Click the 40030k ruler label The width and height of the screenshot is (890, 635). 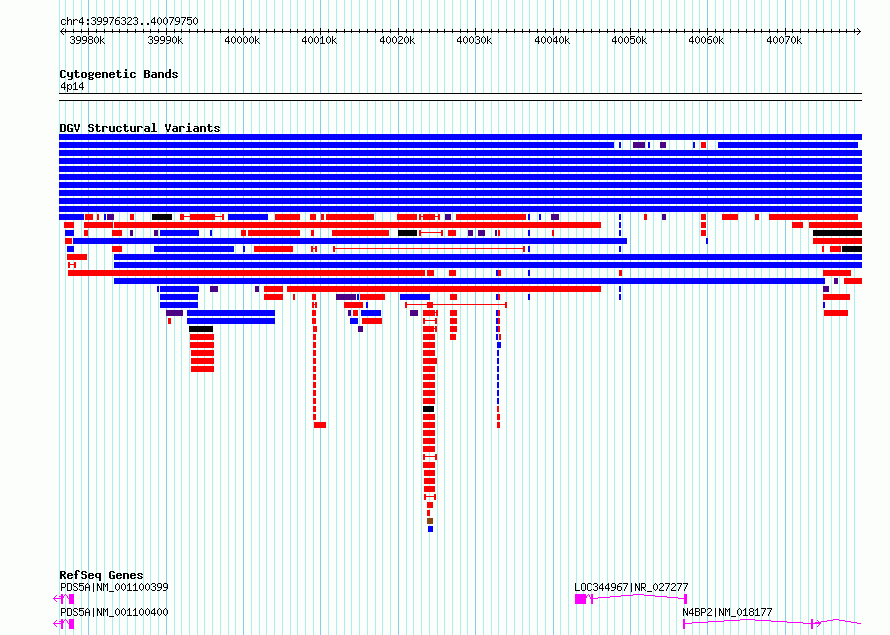click(475, 41)
